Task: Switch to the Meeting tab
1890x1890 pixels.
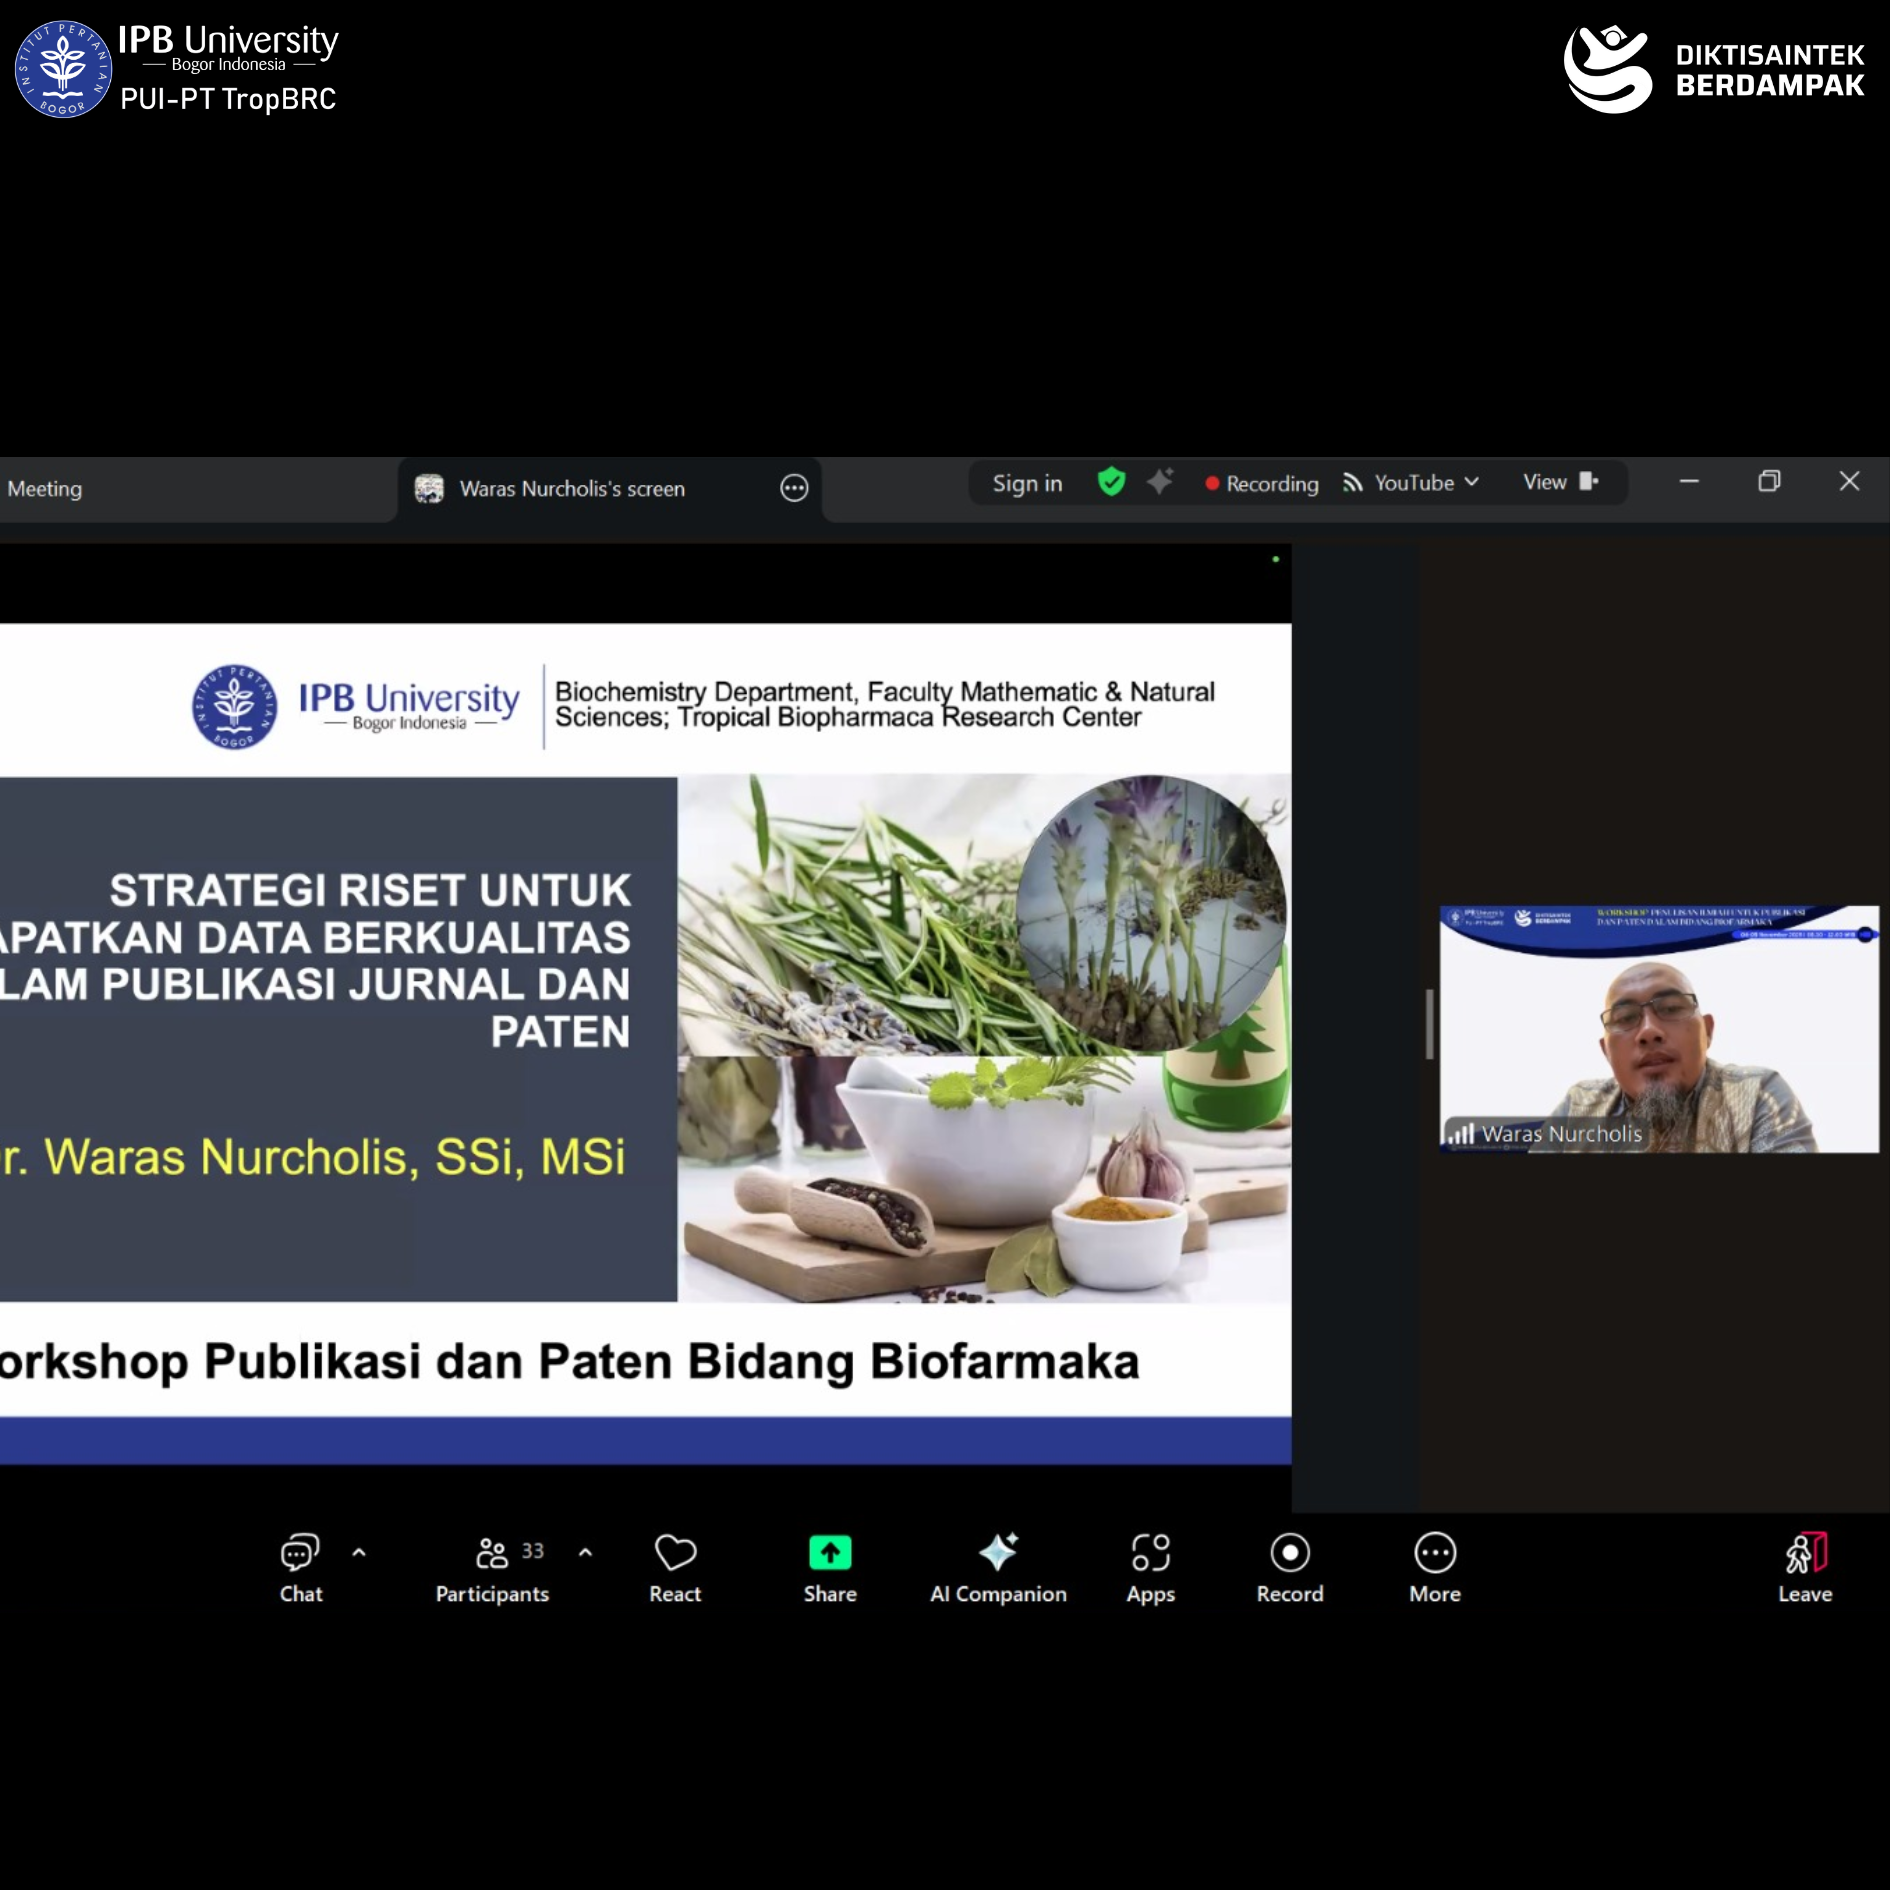Action: pyautogui.click(x=45, y=489)
